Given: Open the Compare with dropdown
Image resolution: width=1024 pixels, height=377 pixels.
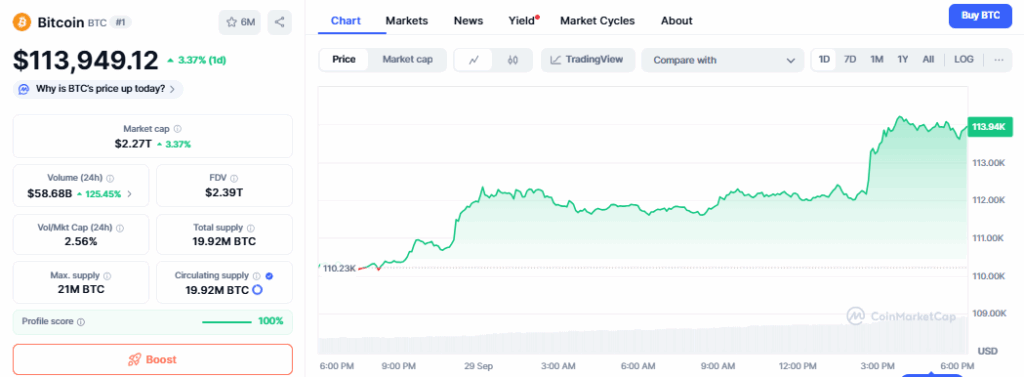Looking at the screenshot, I should coord(723,60).
